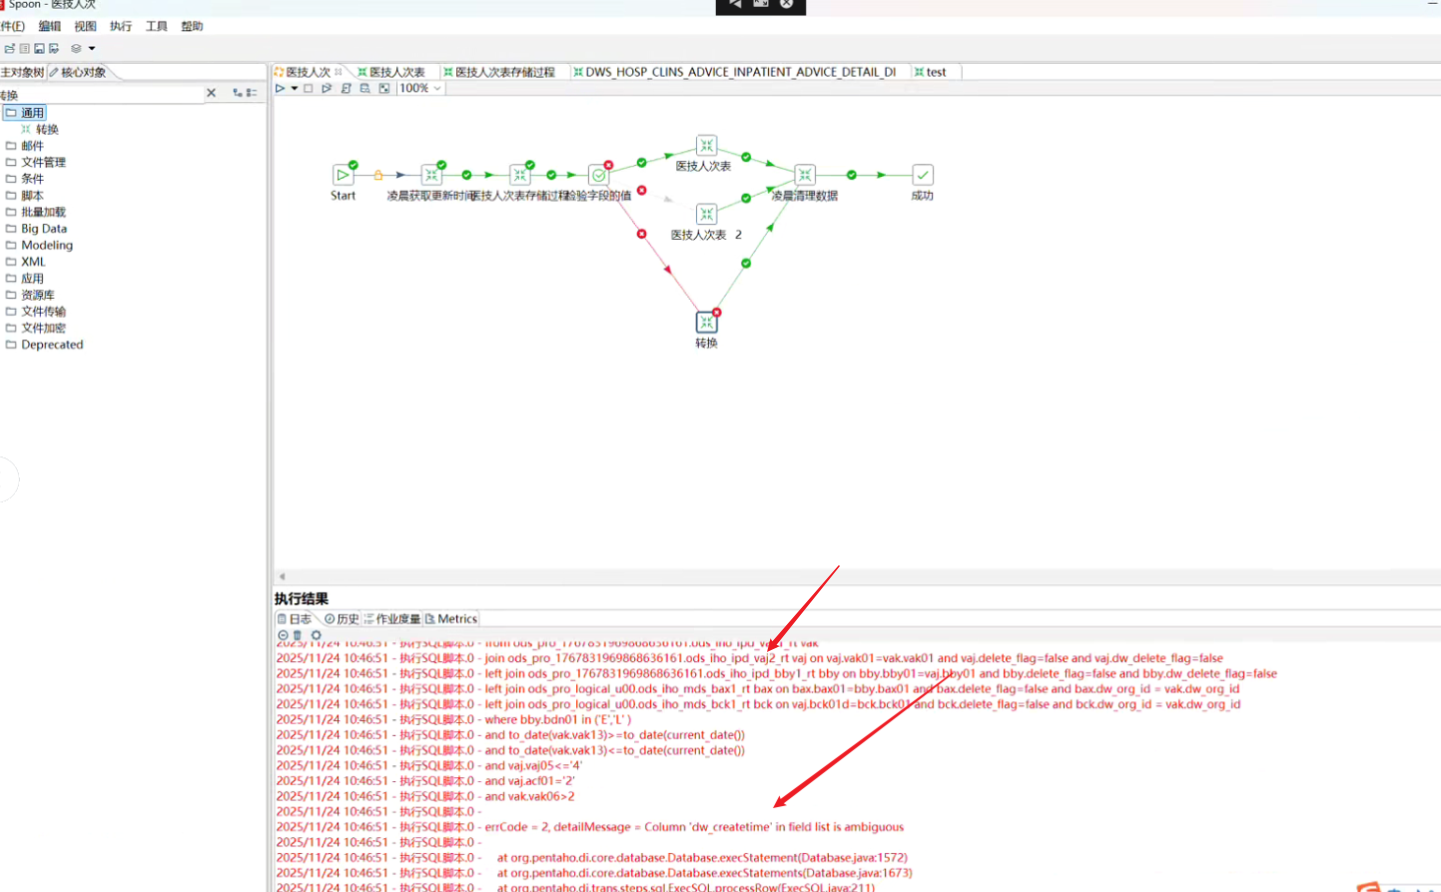Click the Start node on canvas

[343, 175]
